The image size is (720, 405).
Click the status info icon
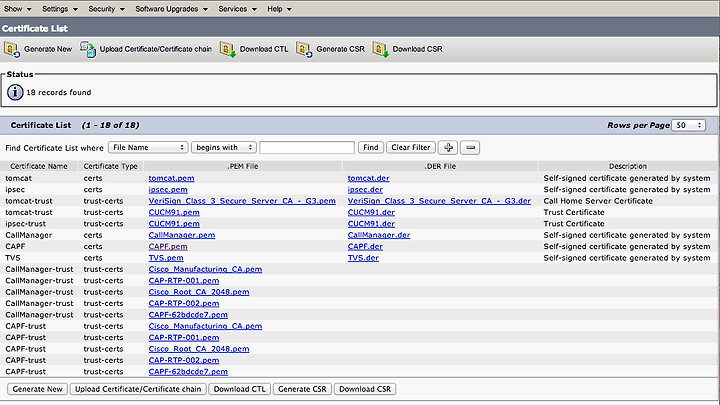click(15, 92)
